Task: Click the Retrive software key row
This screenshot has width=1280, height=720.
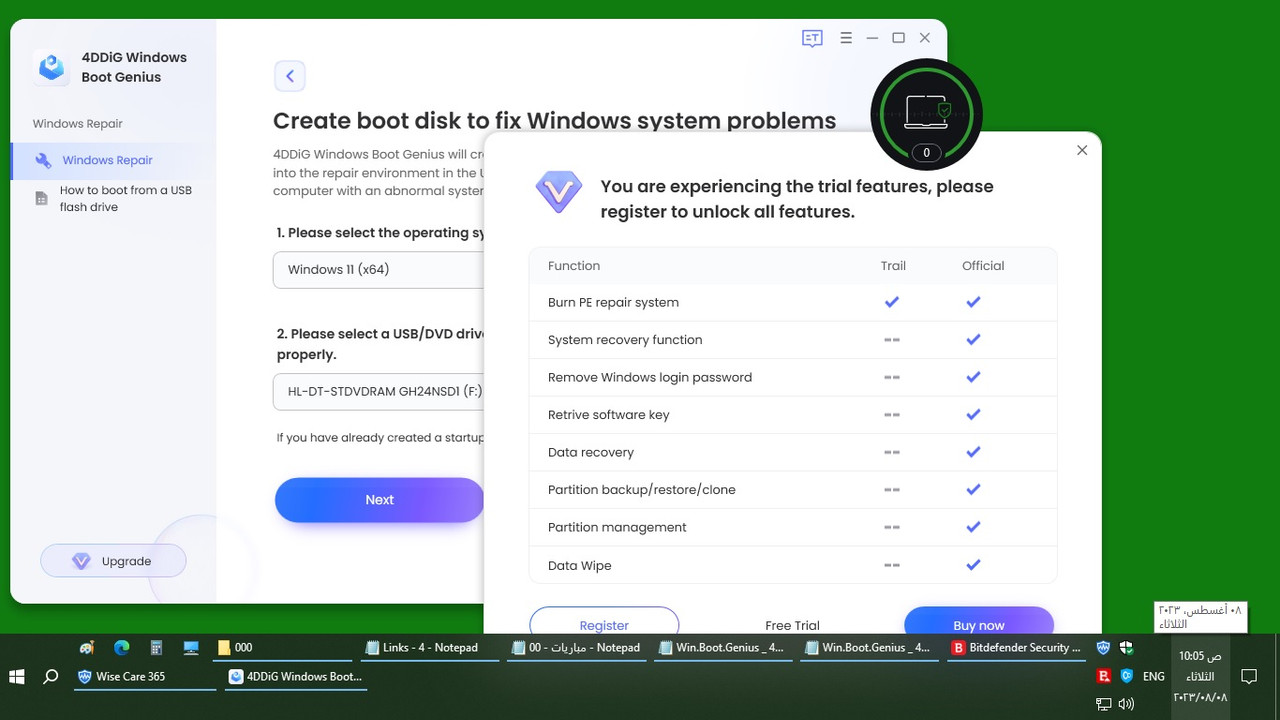Action: coord(793,415)
